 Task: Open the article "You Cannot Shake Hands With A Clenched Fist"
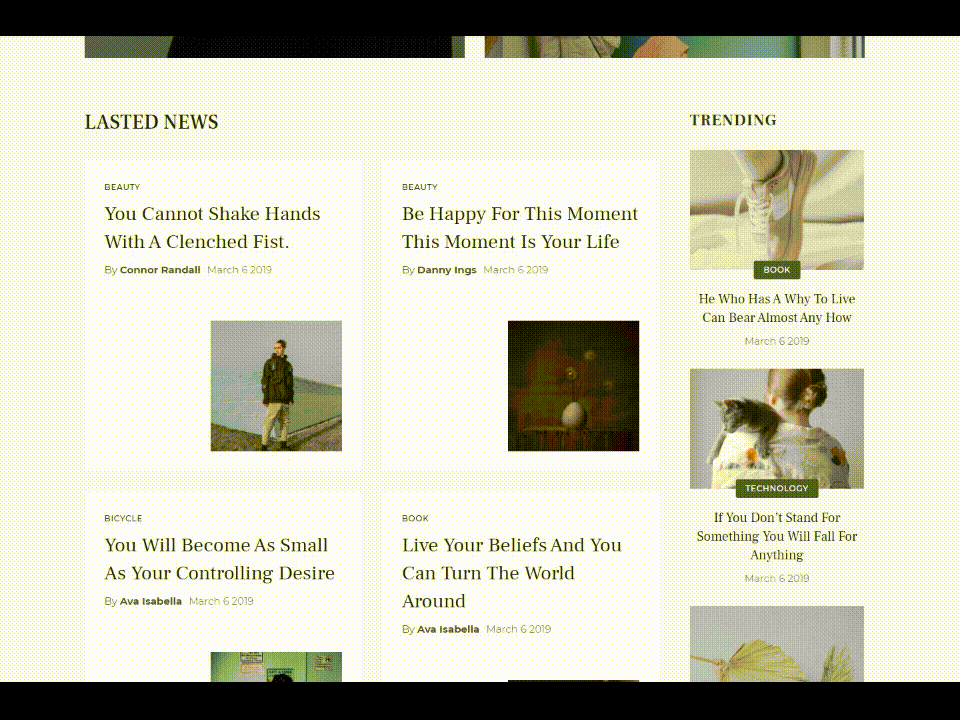point(212,228)
